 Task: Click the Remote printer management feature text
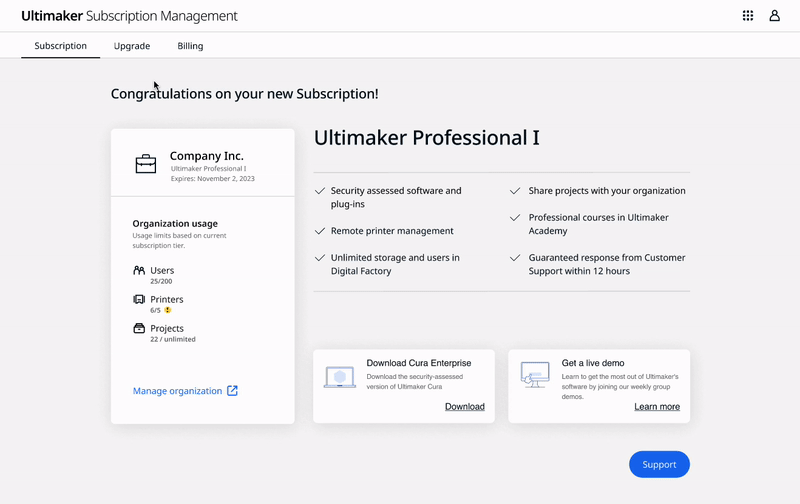tap(392, 231)
